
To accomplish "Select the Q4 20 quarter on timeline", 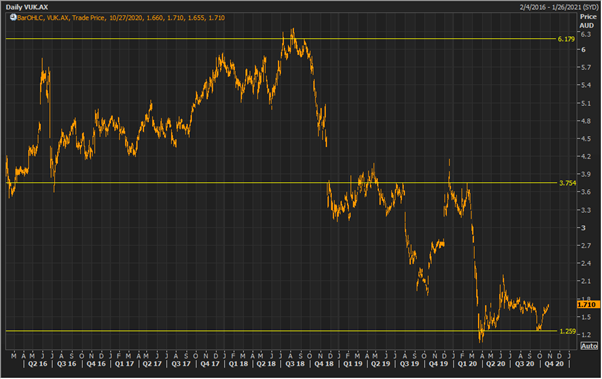I will point(554,364).
